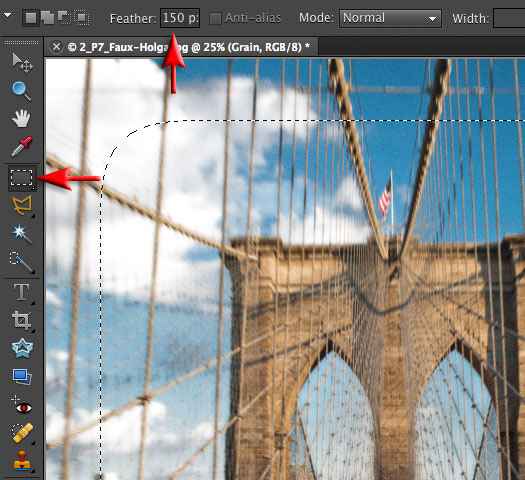
Task: Select the Magnetic Lasso tool
Action: point(22,205)
